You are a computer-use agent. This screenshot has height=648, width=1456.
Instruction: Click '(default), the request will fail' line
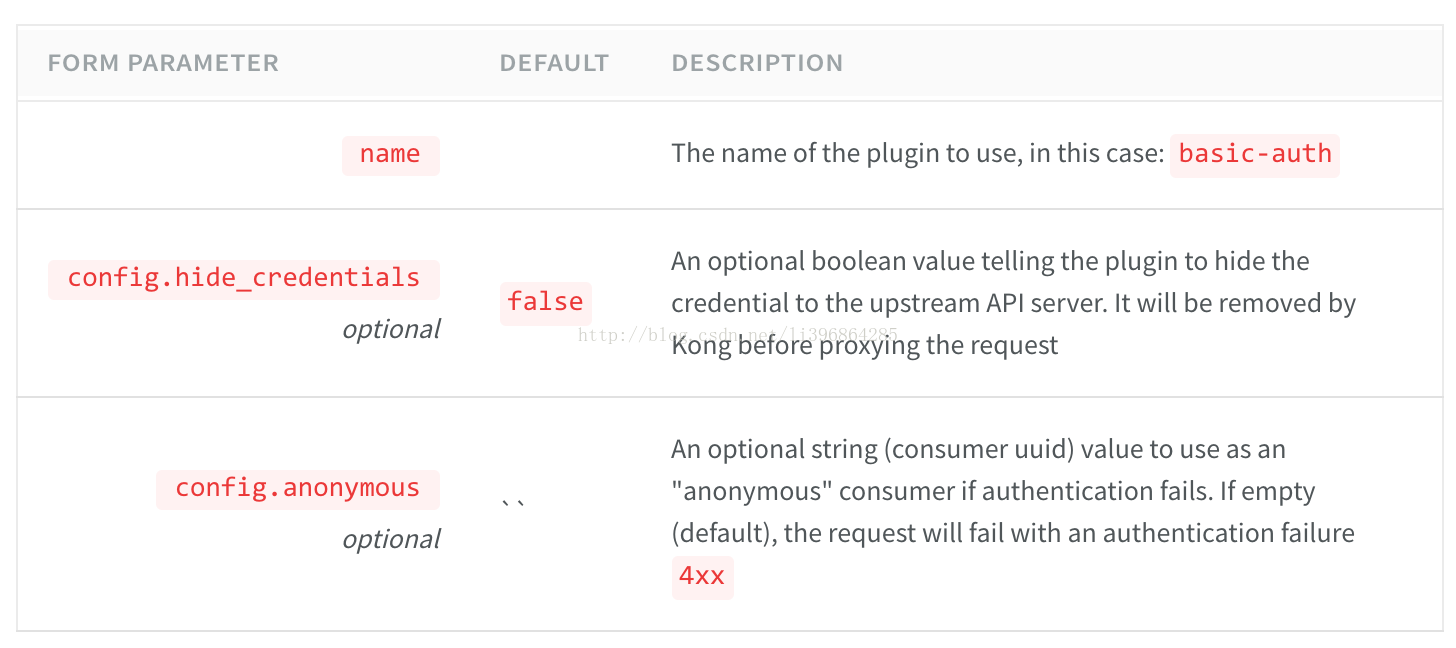(x=1013, y=534)
